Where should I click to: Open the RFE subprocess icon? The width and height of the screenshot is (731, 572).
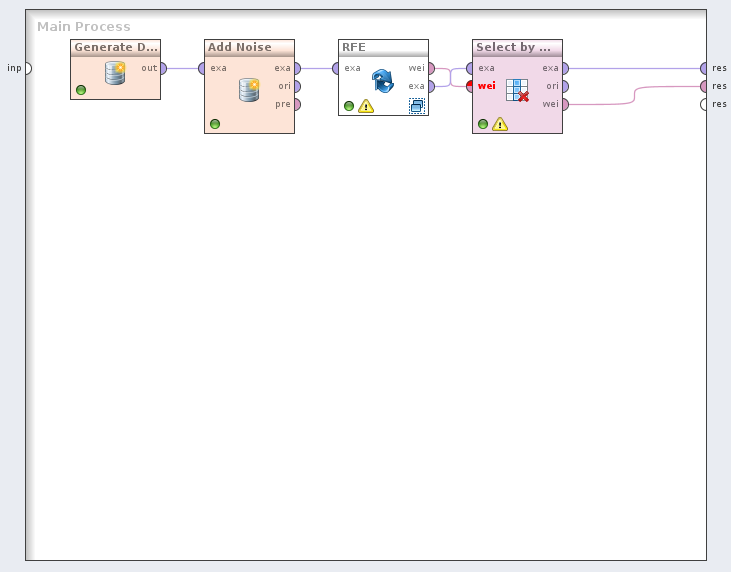point(416,106)
